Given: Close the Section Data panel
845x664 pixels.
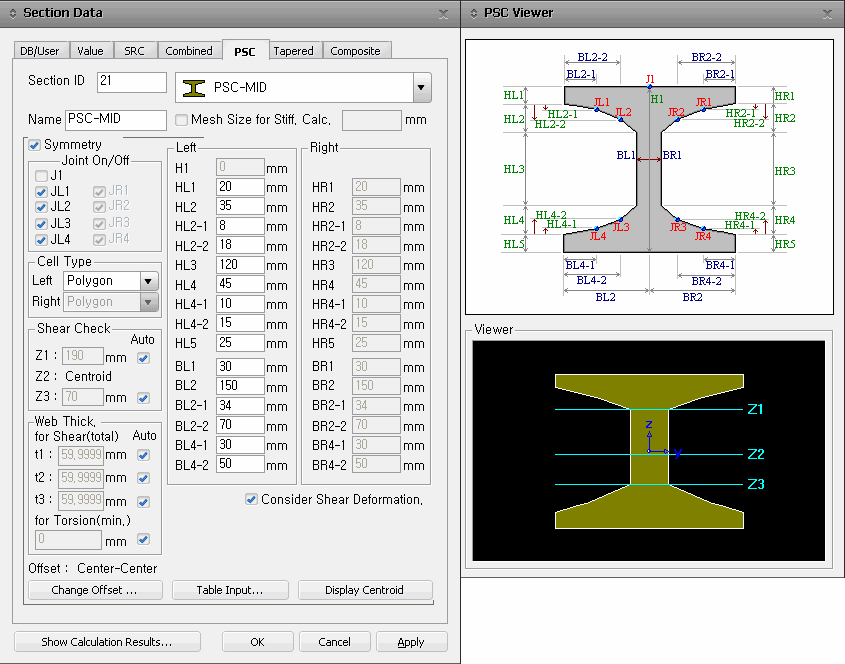Looking at the screenshot, I should coord(443,14).
